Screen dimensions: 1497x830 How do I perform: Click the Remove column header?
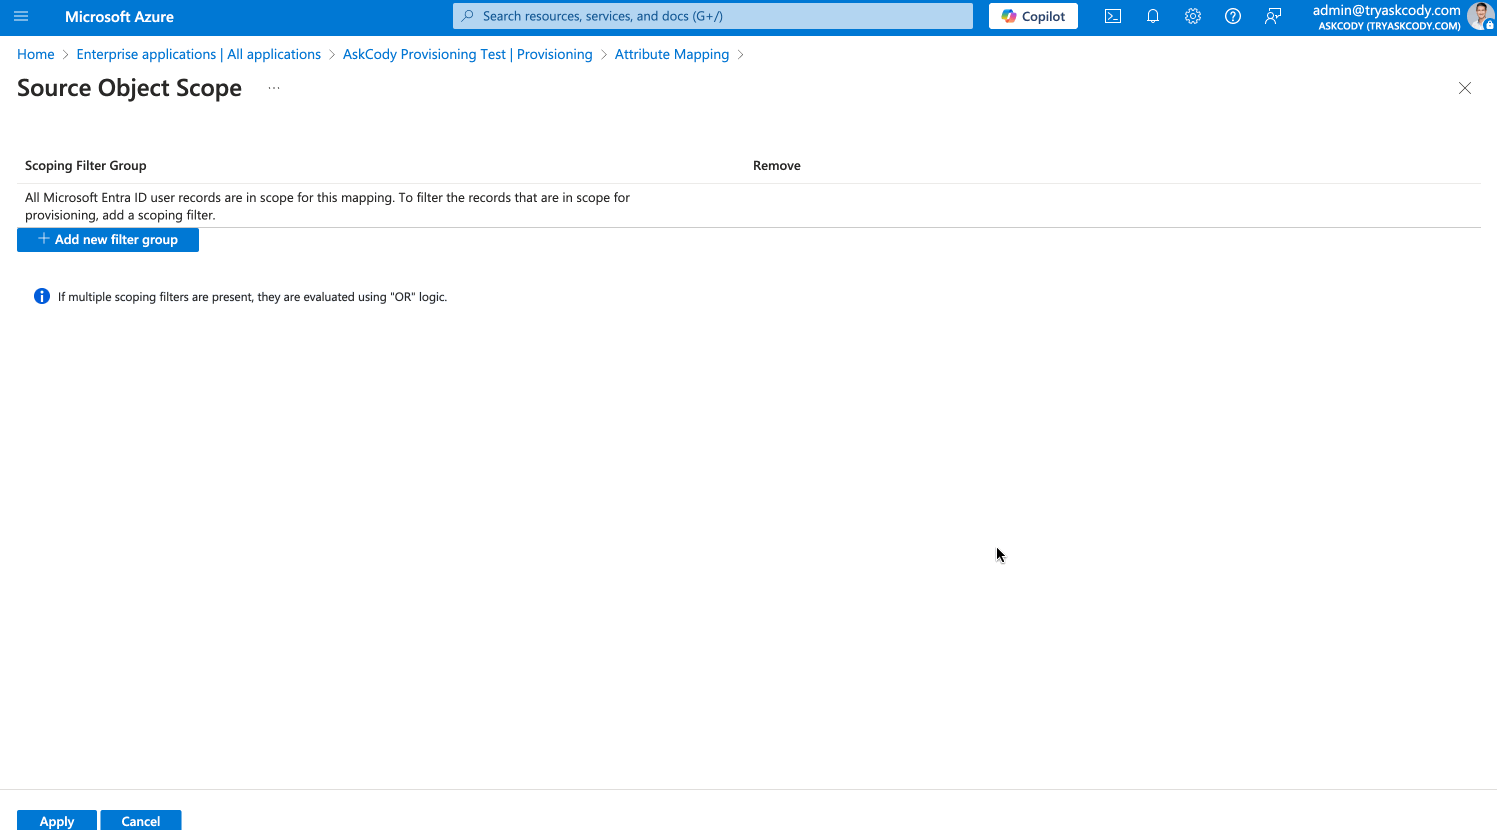point(777,166)
